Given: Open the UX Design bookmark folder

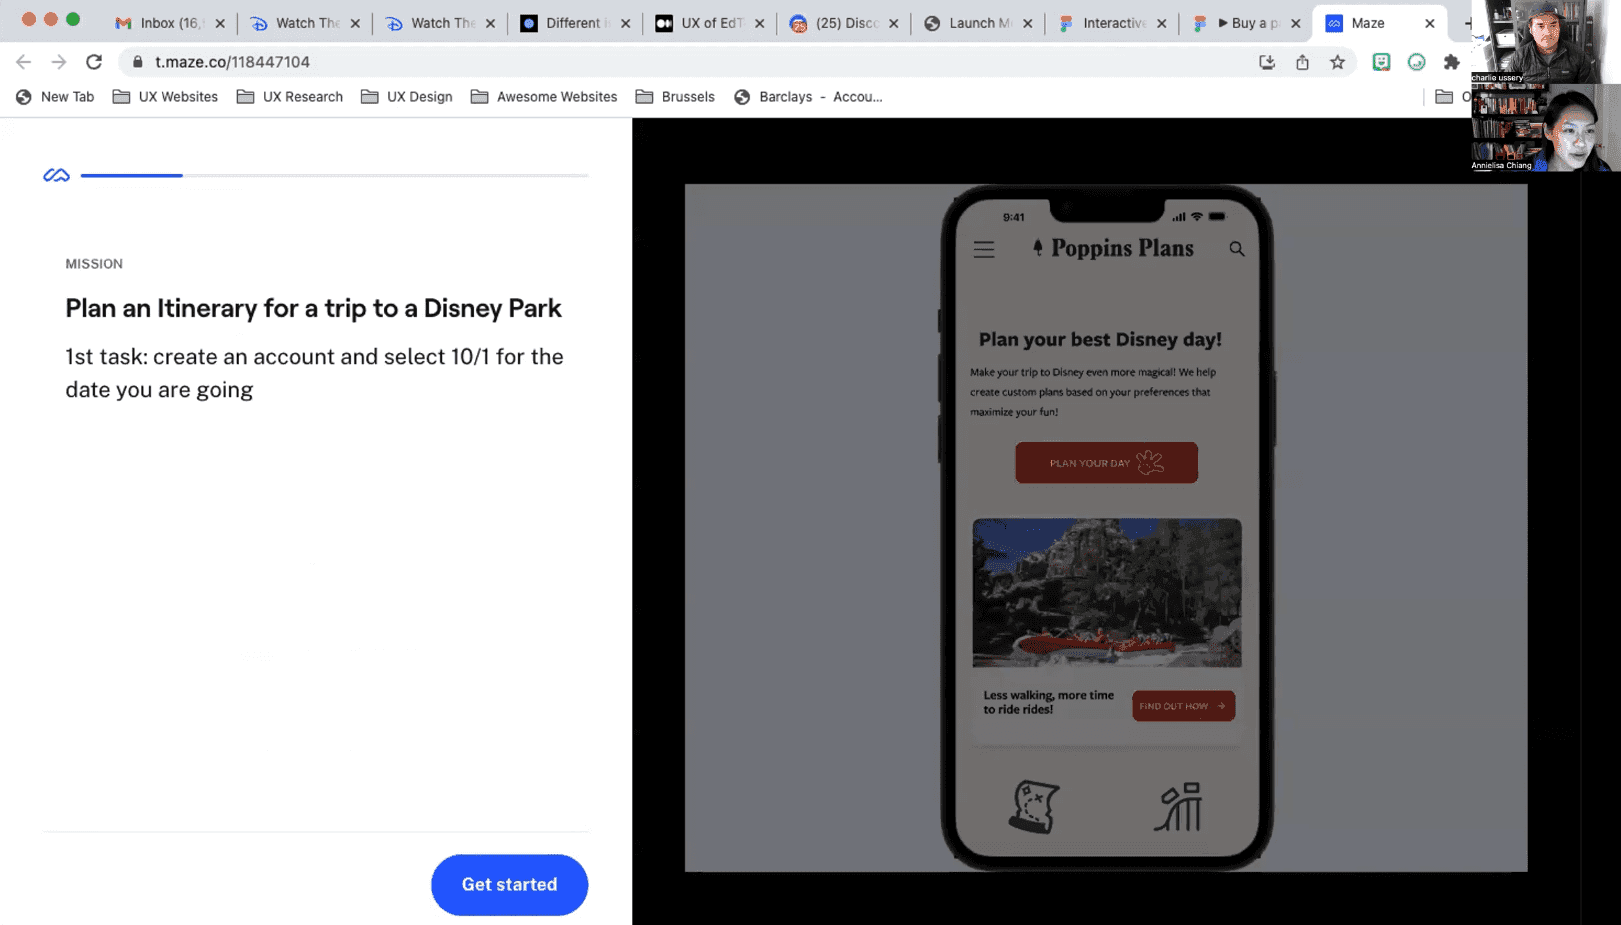Looking at the screenshot, I should [406, 97].
